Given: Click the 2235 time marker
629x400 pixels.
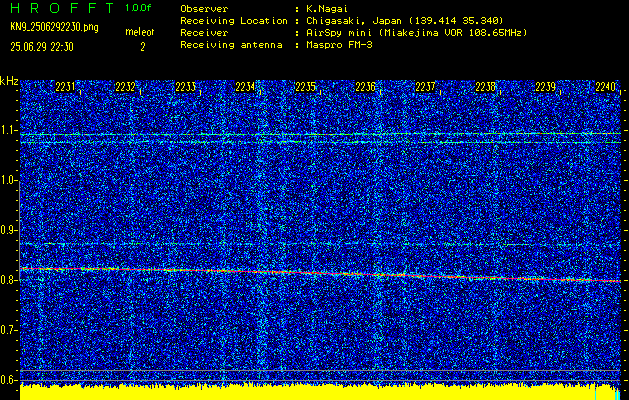Looking at the screenshot, I should click(x=305, y=87).
